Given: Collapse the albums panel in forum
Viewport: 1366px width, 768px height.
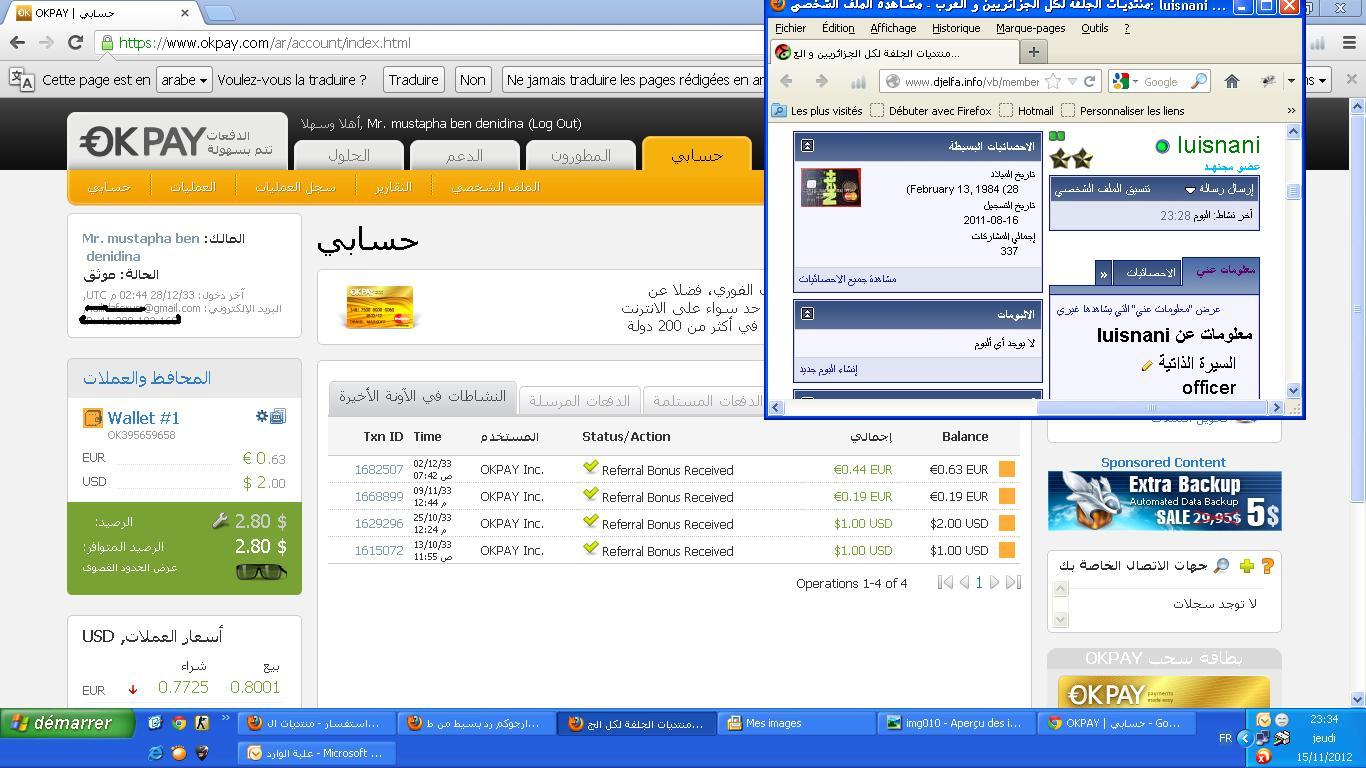Looking at the screenshot, I should [x=807, y=314].
